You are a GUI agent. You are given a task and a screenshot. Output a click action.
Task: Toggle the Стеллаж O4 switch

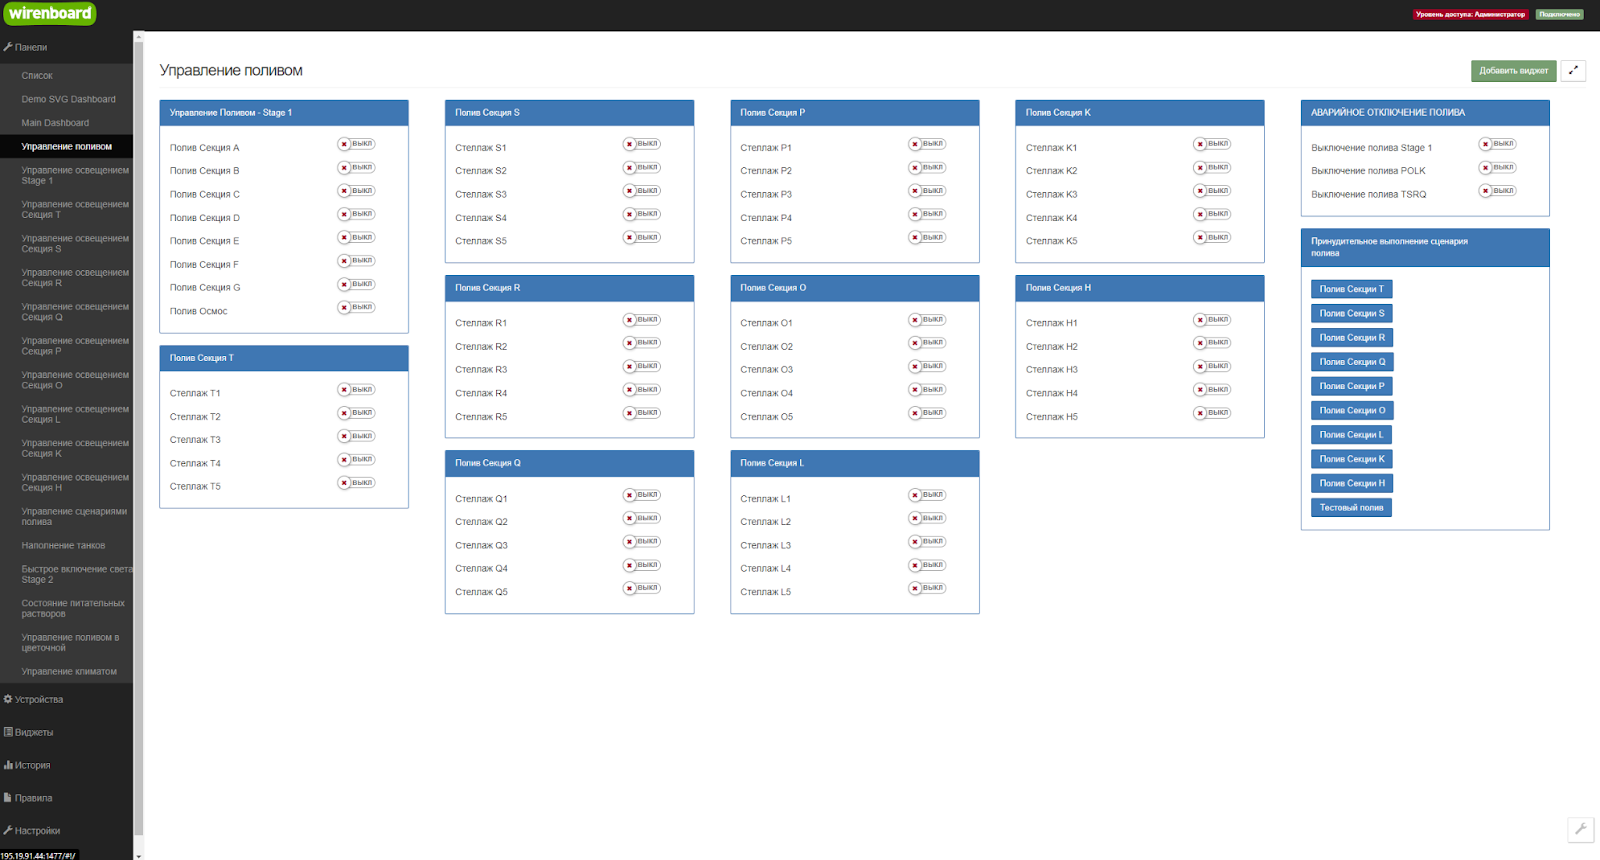click(927, 390)
